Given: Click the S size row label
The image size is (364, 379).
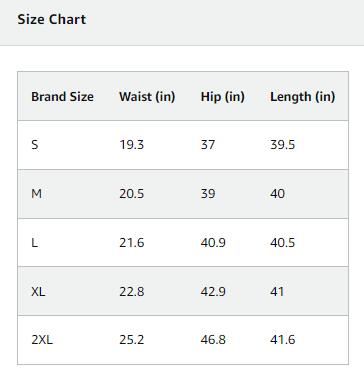Looking at the screenshot, I should [x=35, y=145].
